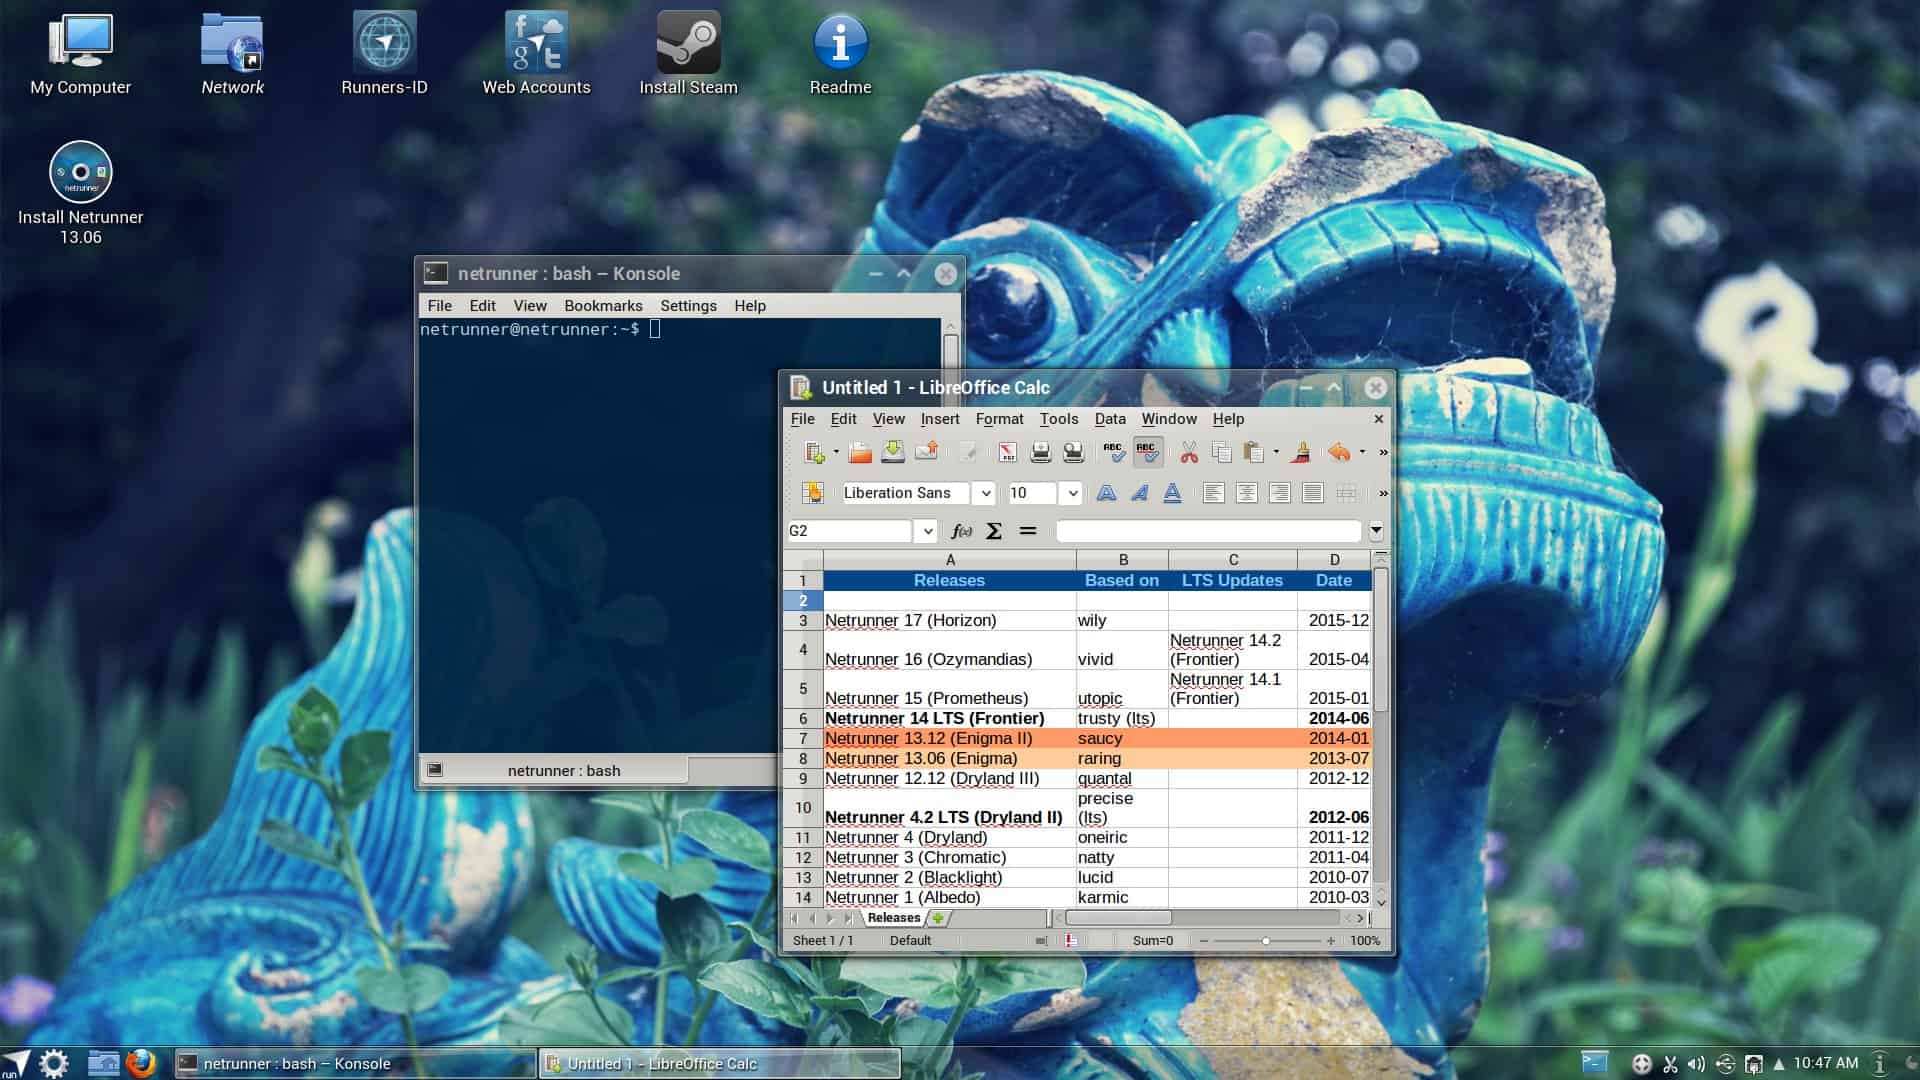
Task: Save the document with the green-arrow icon
Action: (893, 453)
